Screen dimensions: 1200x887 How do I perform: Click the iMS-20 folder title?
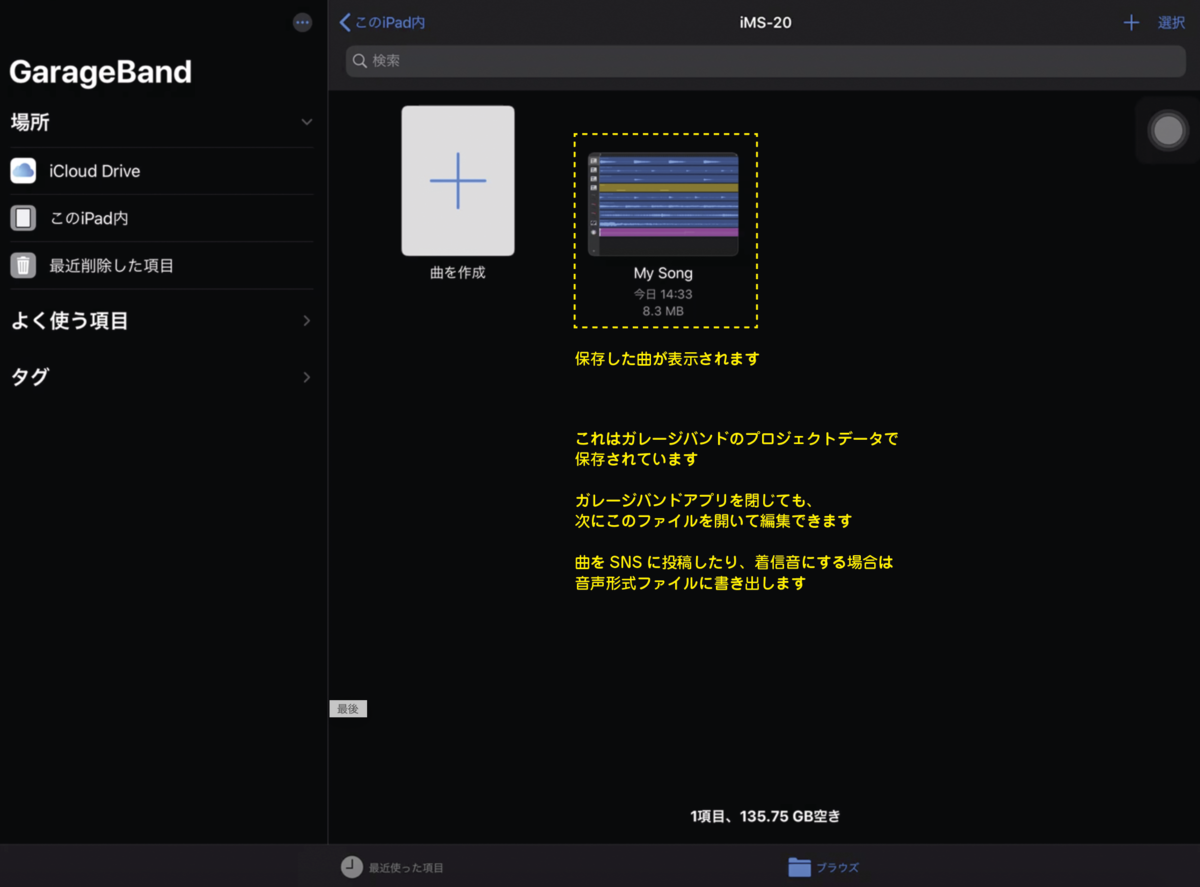tap(765, 22)
